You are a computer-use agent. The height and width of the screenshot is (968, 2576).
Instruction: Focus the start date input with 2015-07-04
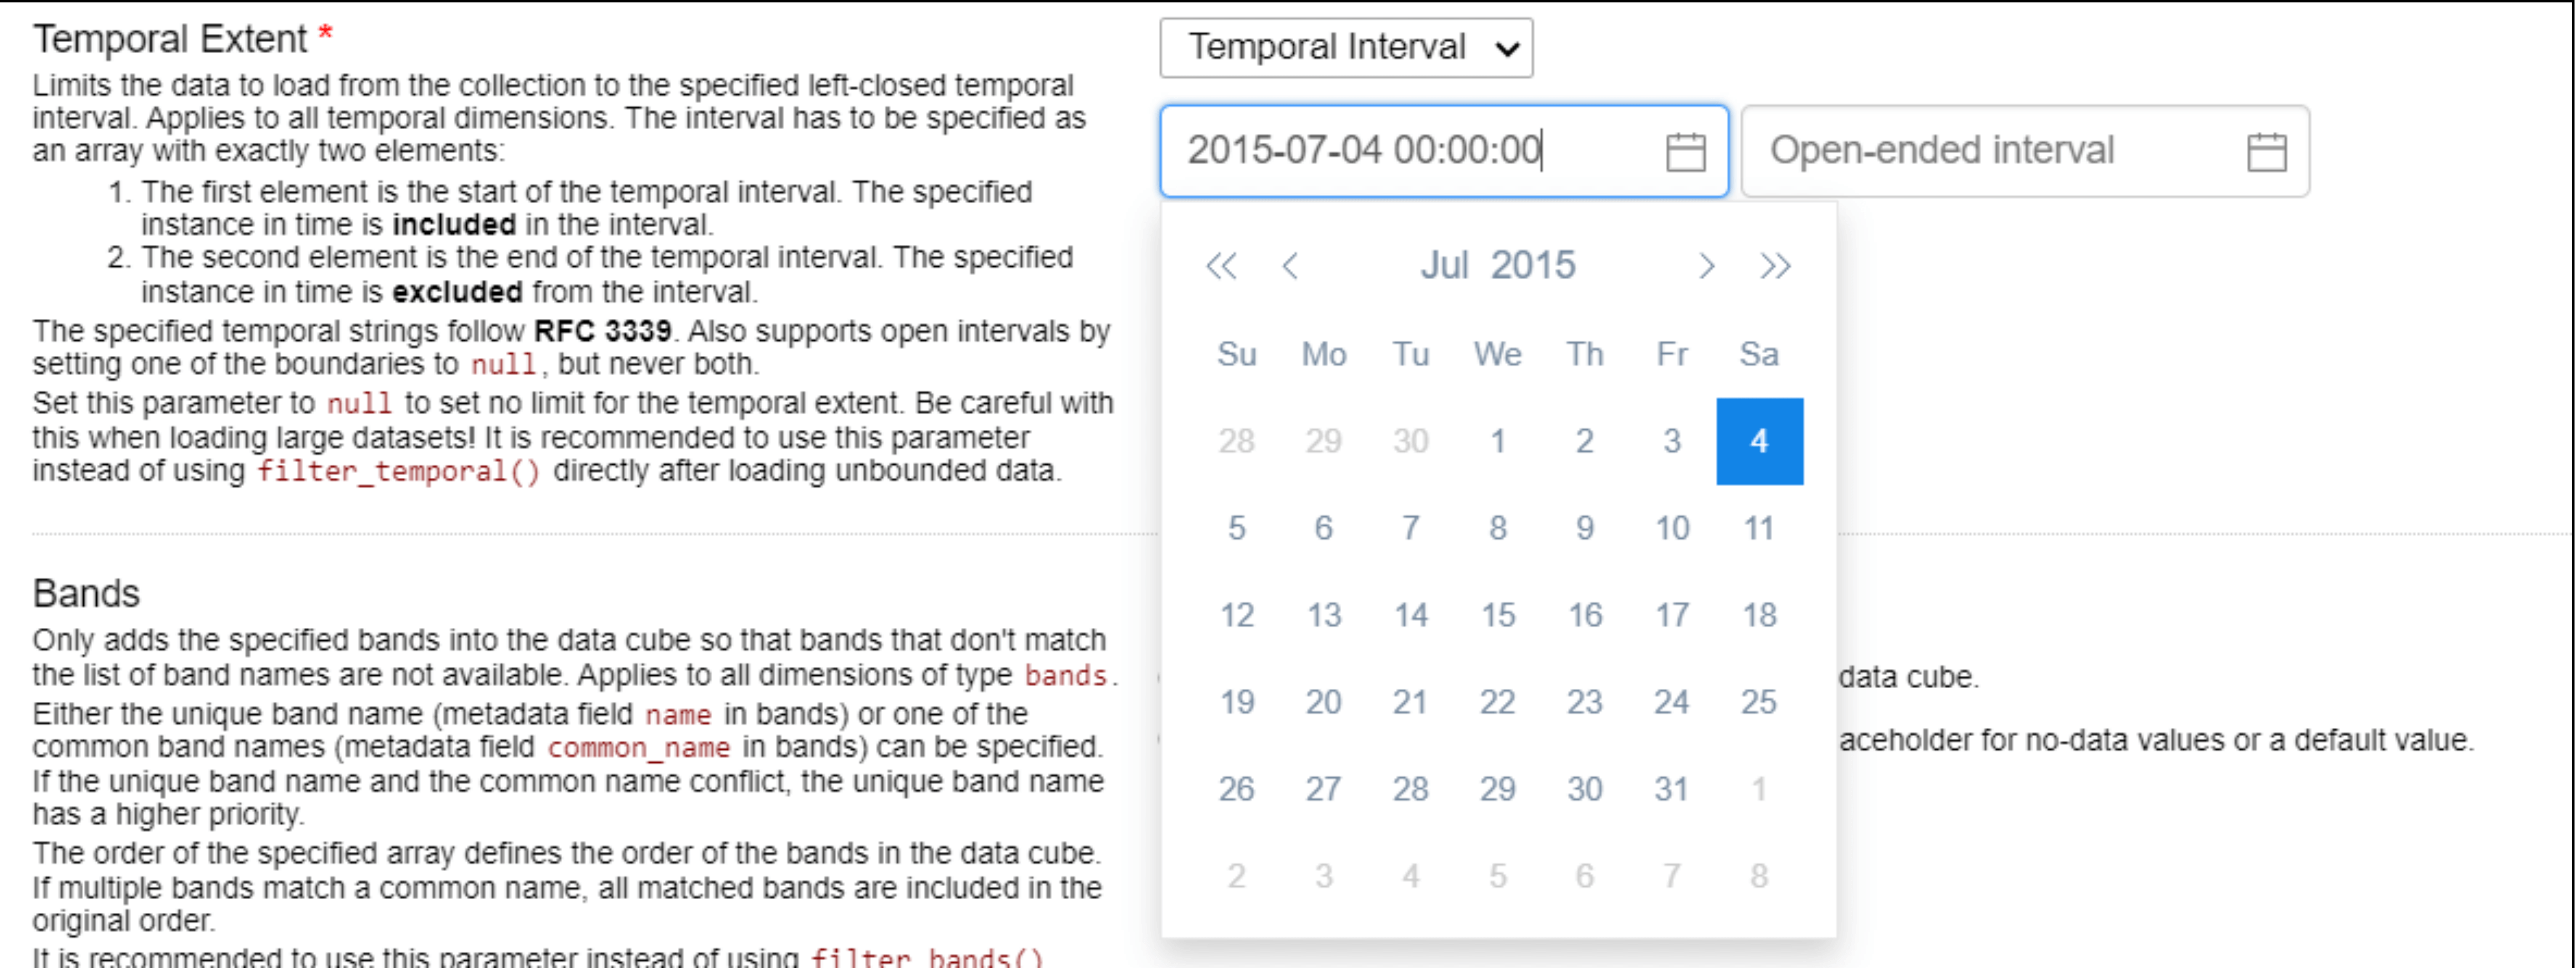[x=1410, y=151]
